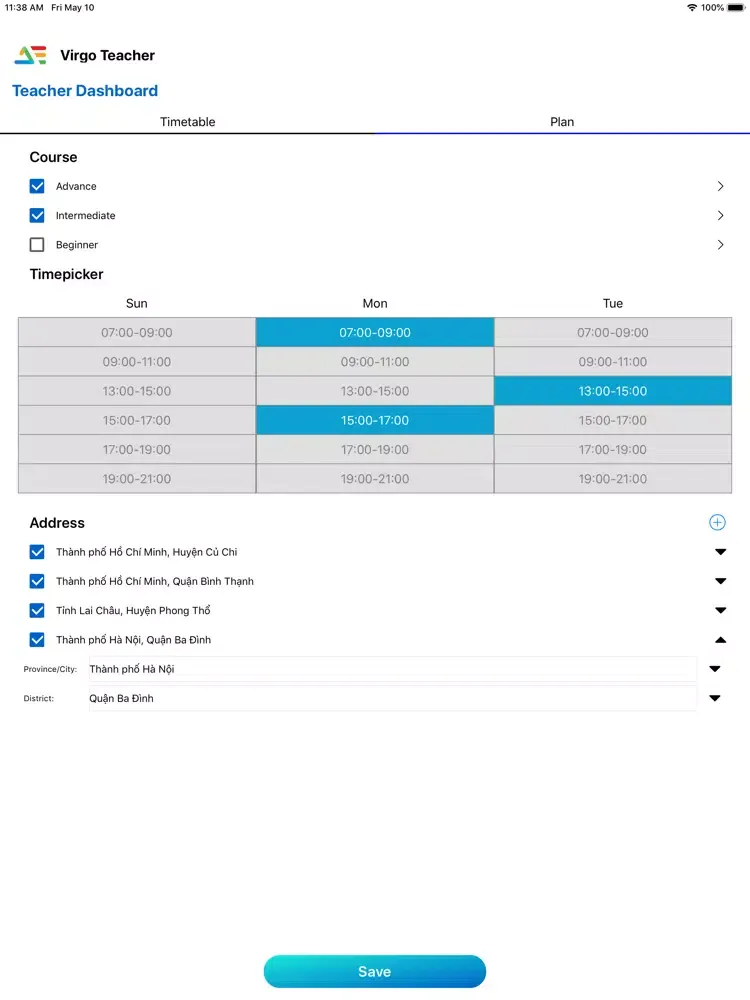Deselect Tuesday 13:00-15:00 time slot

(x=613, y=391)
